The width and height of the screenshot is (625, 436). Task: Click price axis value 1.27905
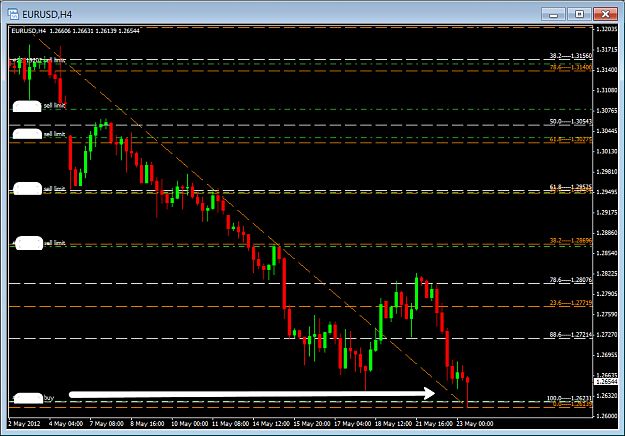click(x=607, y=294)
